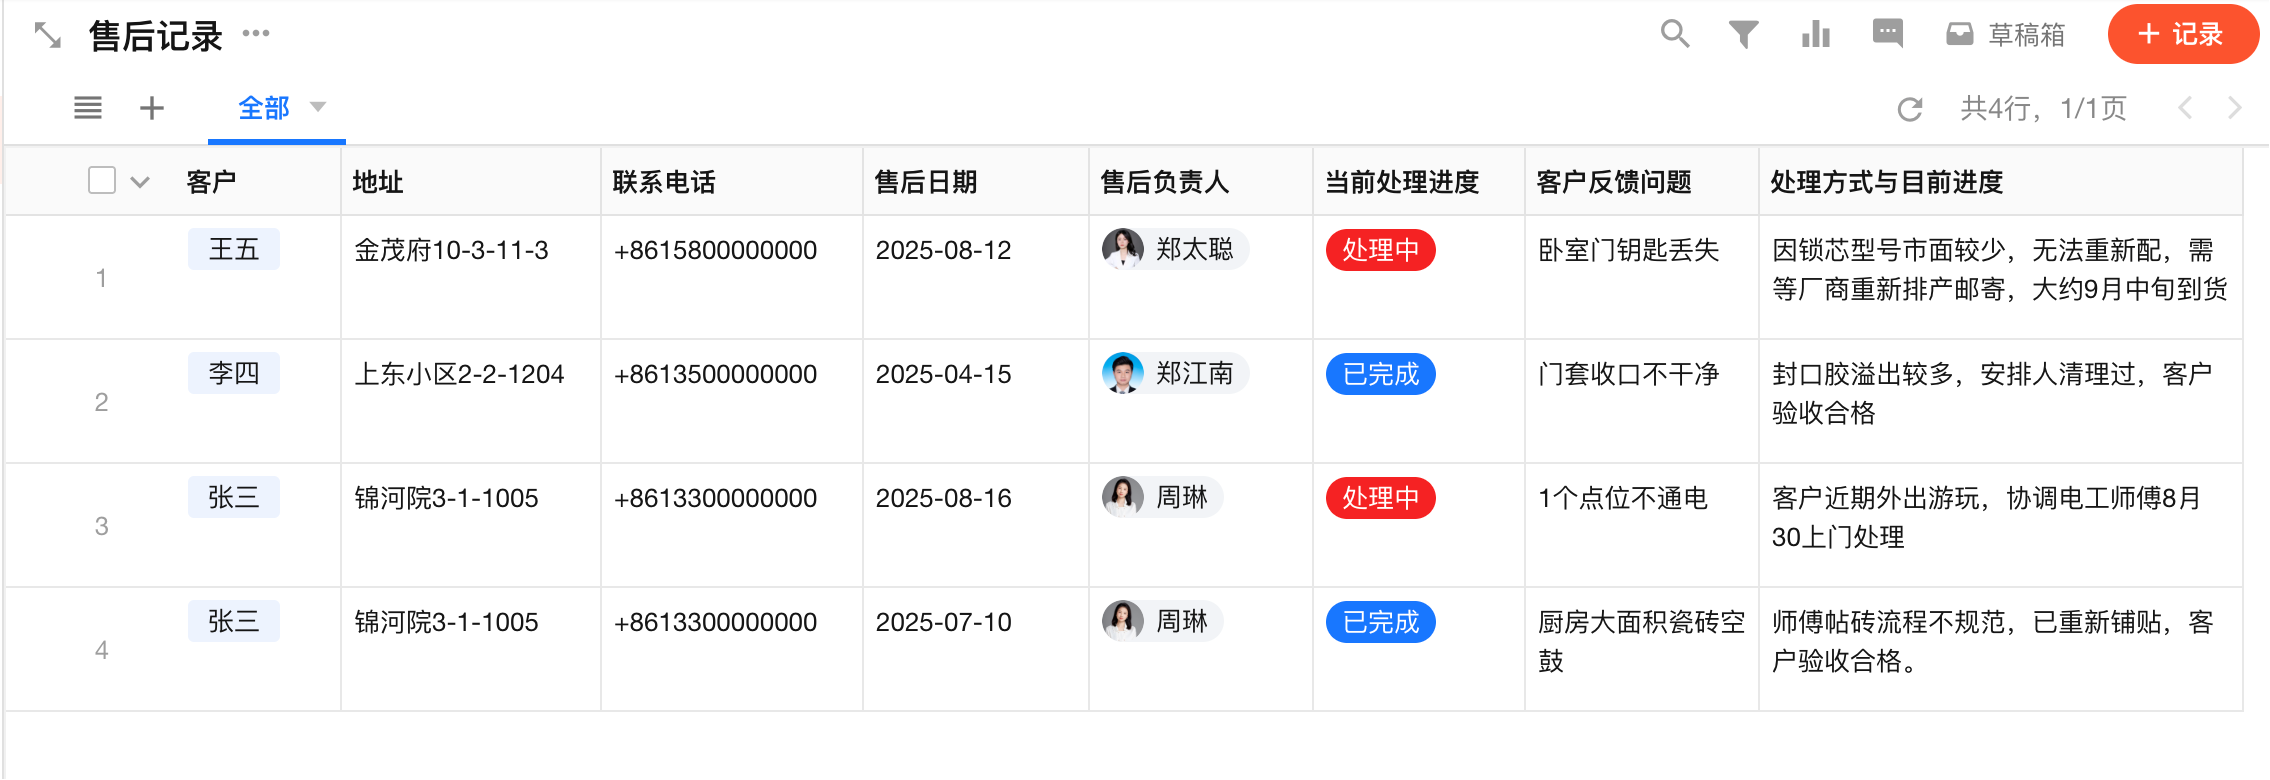Switch to the 全部 view tab

coord(264,108)
